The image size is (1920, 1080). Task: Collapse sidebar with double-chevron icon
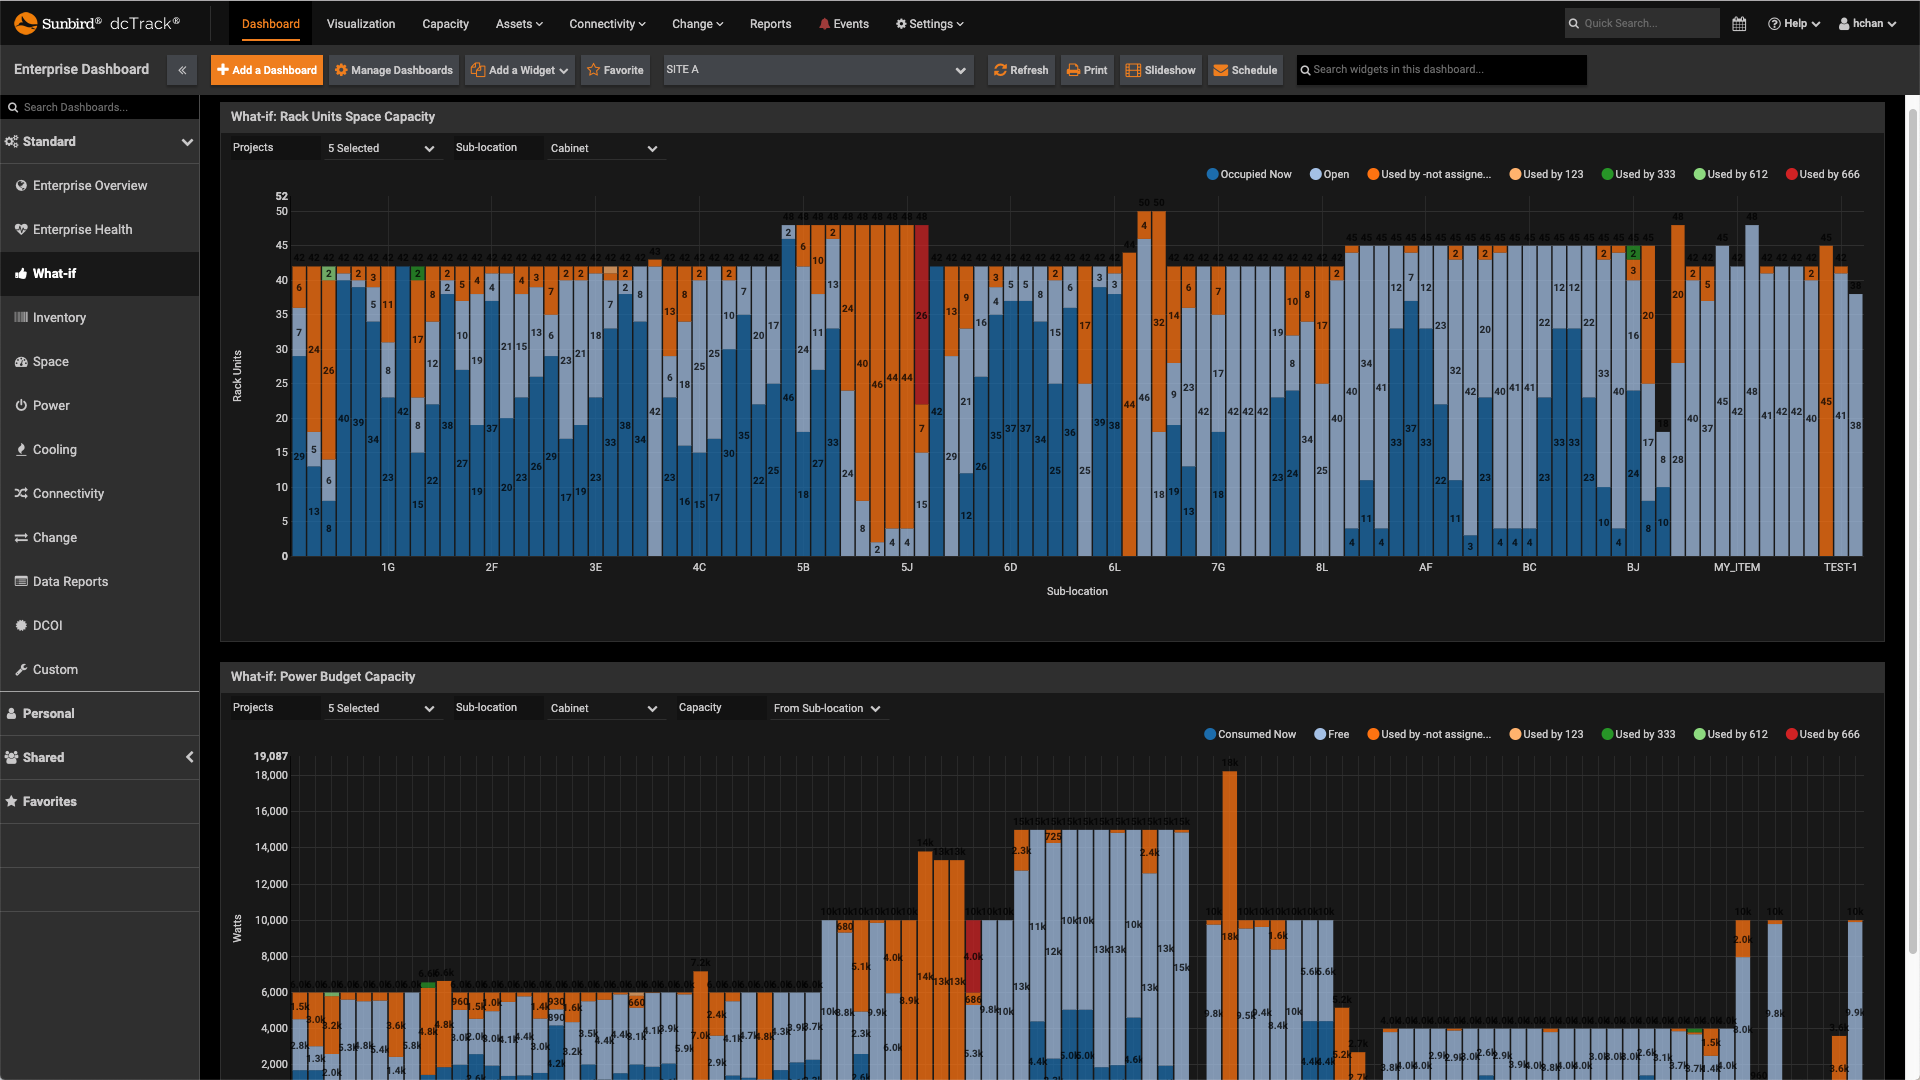[182, 70]
